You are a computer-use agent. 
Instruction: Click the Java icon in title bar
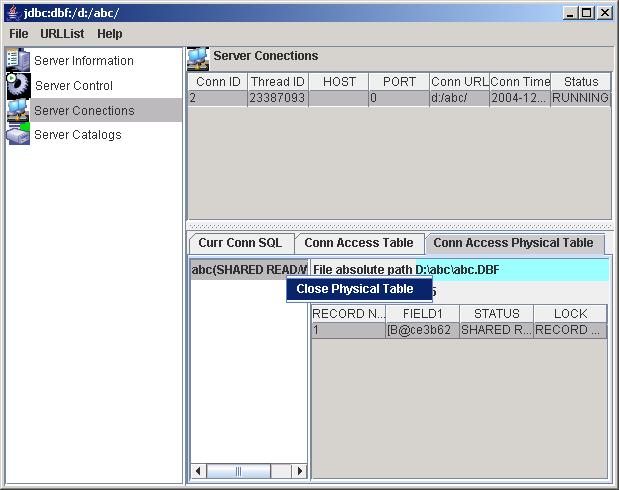pyautogui.click(x=11, y=12)
